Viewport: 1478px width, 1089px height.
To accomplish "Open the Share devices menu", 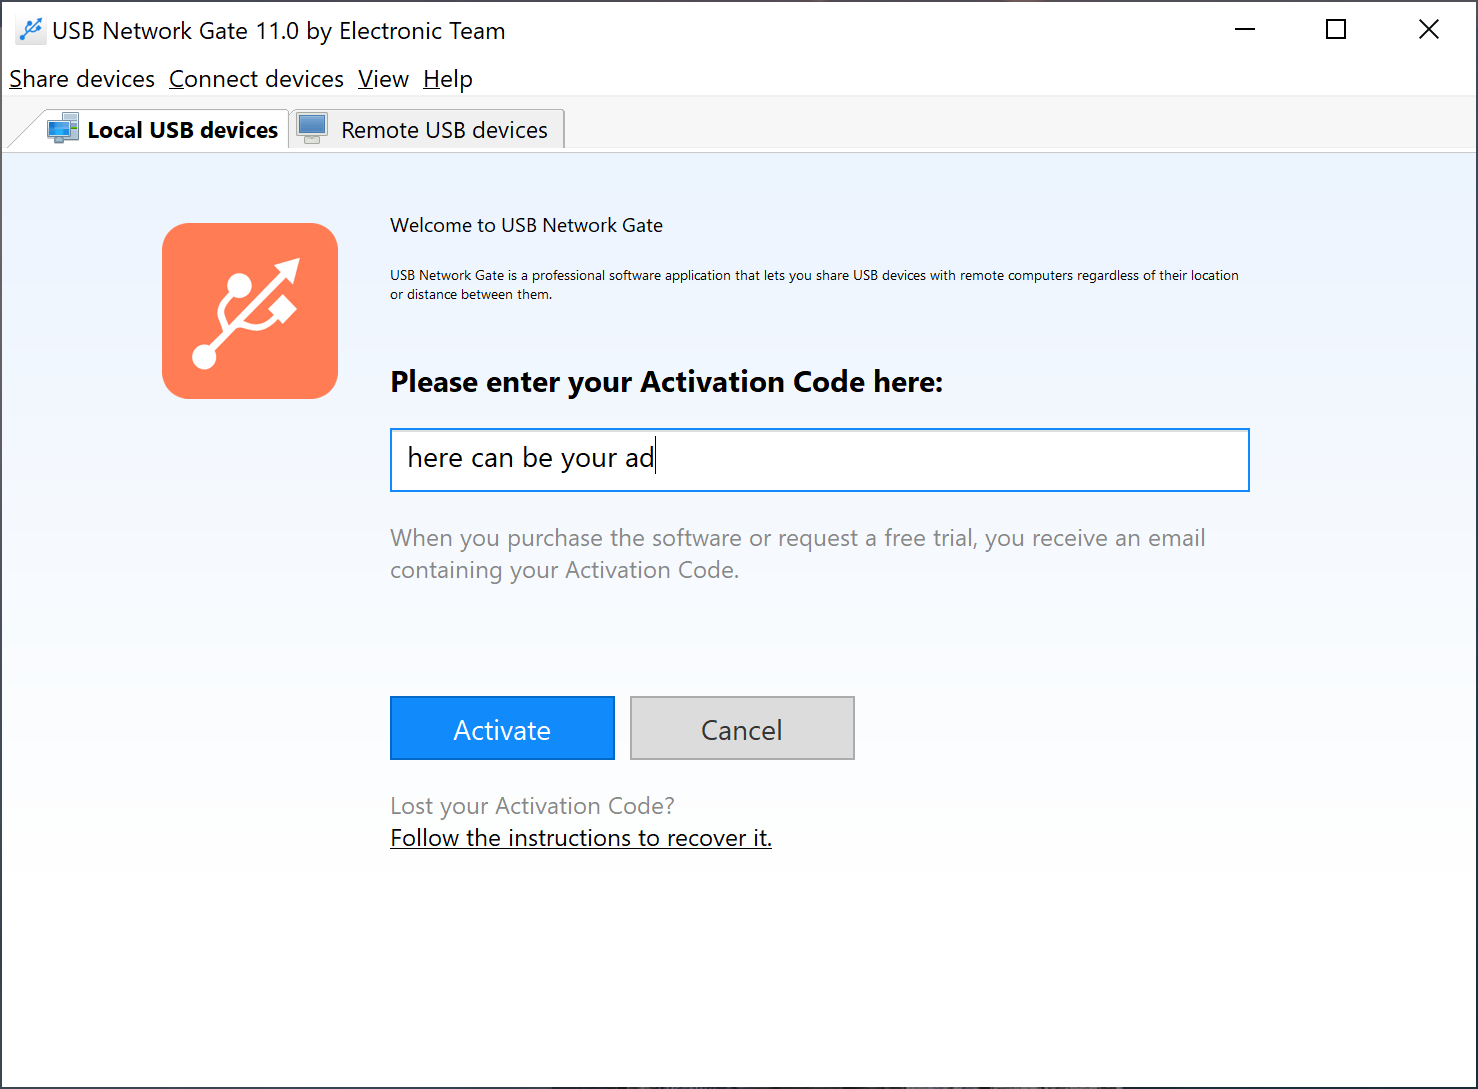I will pos(82,79).
